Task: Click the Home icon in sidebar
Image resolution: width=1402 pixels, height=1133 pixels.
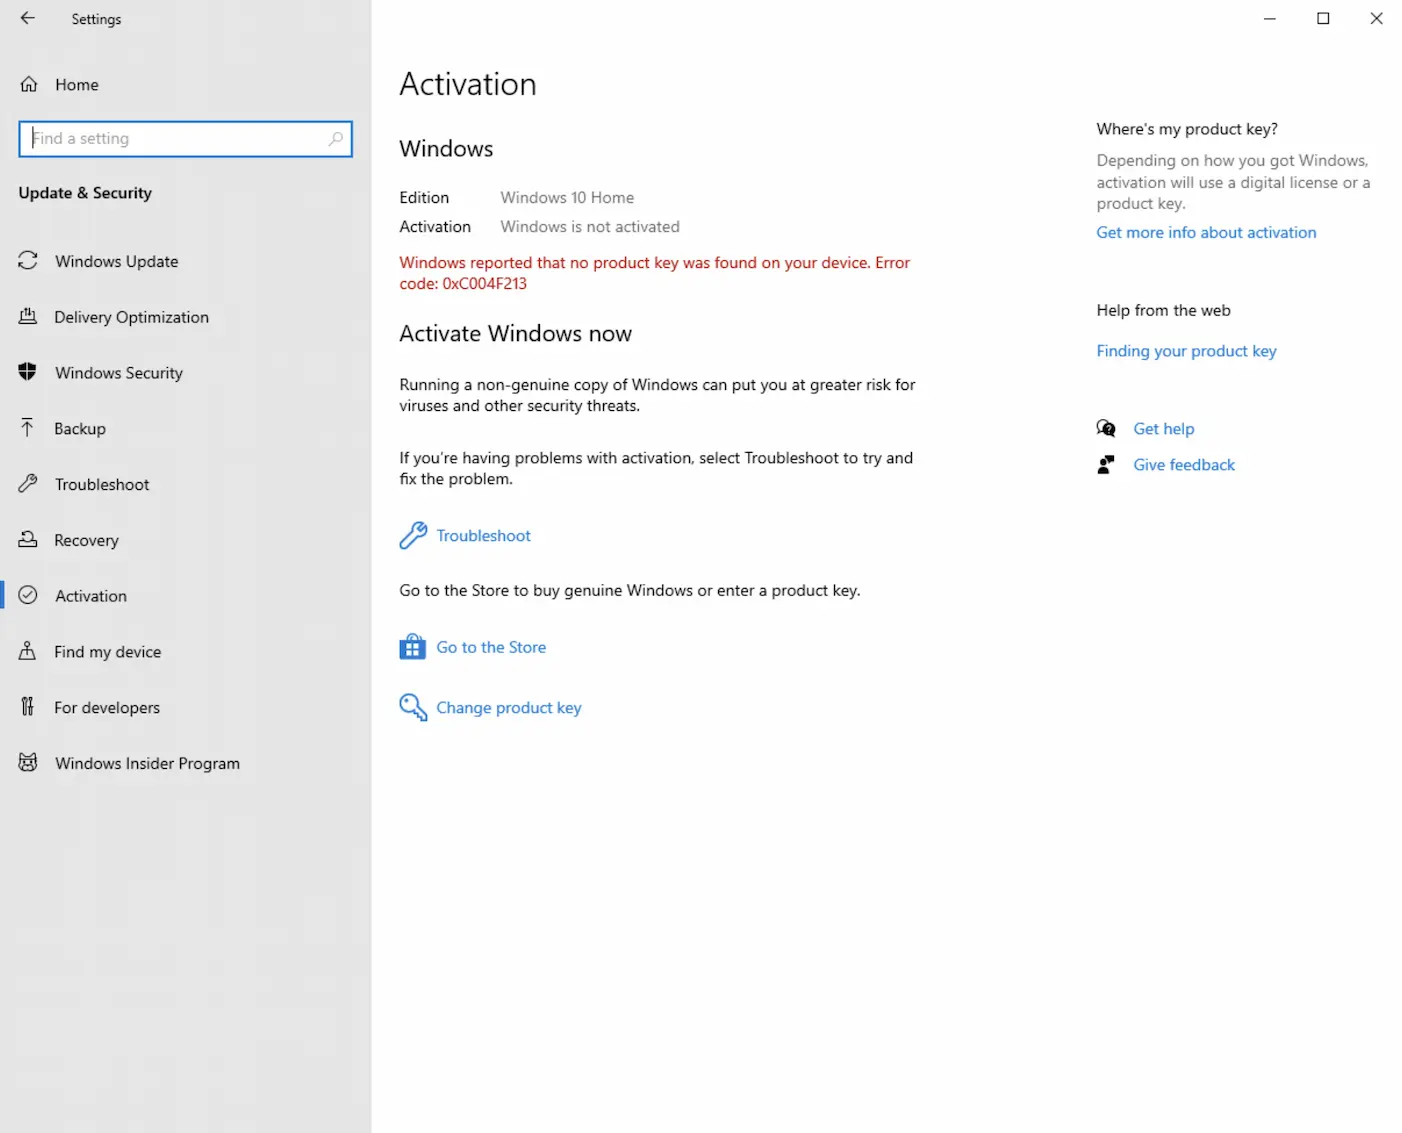Action: pyautogui.click(x=29, y=85)
